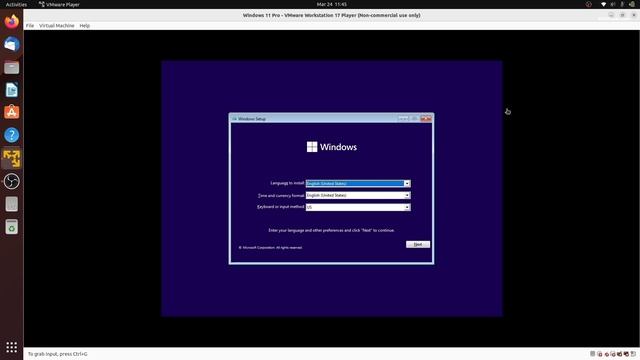Click rightmost device icon in VMware status bar
This screenshot has width=640, height=360.
point(633,354)
